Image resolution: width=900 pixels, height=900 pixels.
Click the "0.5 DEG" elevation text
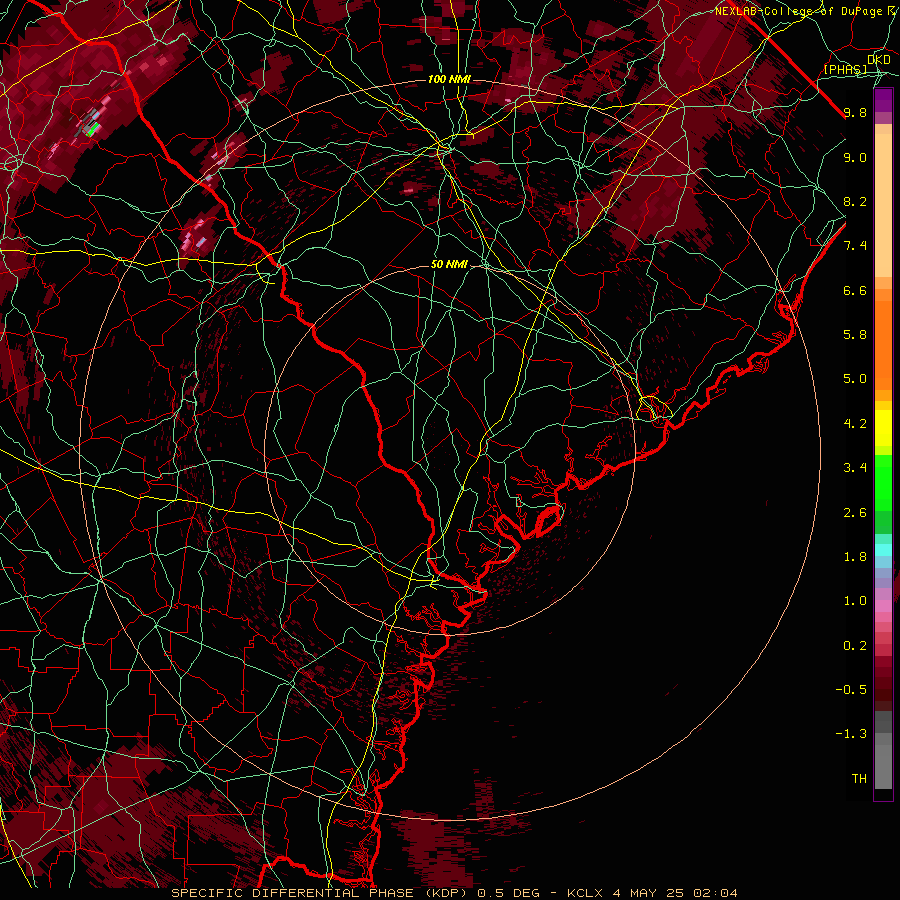click(509, 893)
